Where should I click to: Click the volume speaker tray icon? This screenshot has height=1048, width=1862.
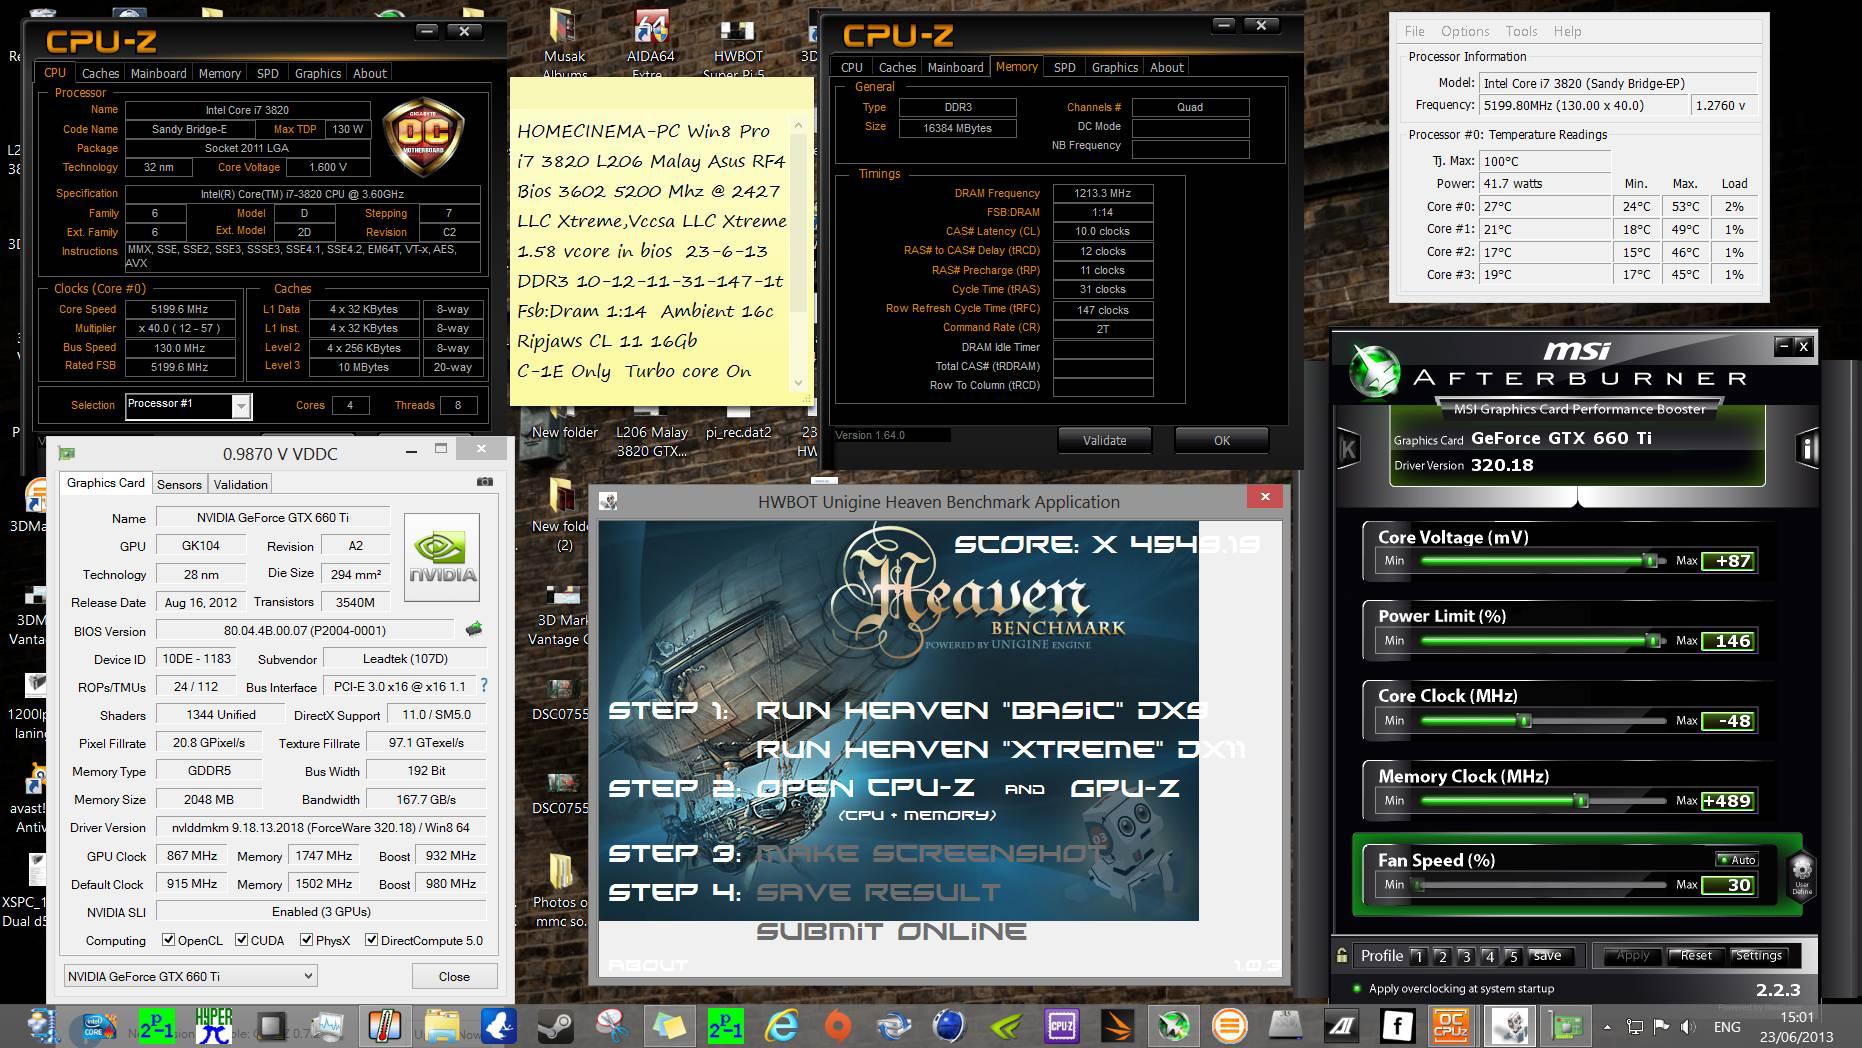tap(1688, 1026)
